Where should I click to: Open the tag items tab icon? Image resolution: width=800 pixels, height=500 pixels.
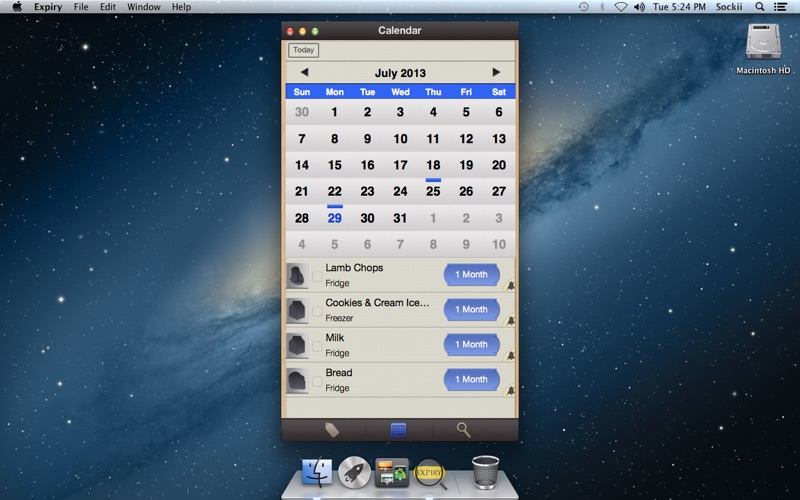click(x=332, y=430)
